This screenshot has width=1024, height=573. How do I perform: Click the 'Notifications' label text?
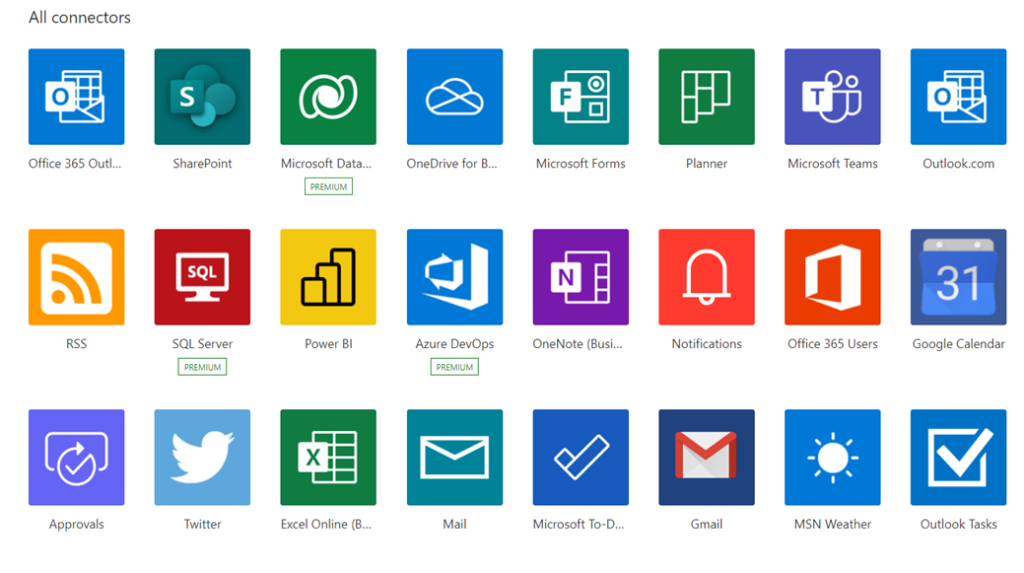pyautogui.click(x=707, y=344)
